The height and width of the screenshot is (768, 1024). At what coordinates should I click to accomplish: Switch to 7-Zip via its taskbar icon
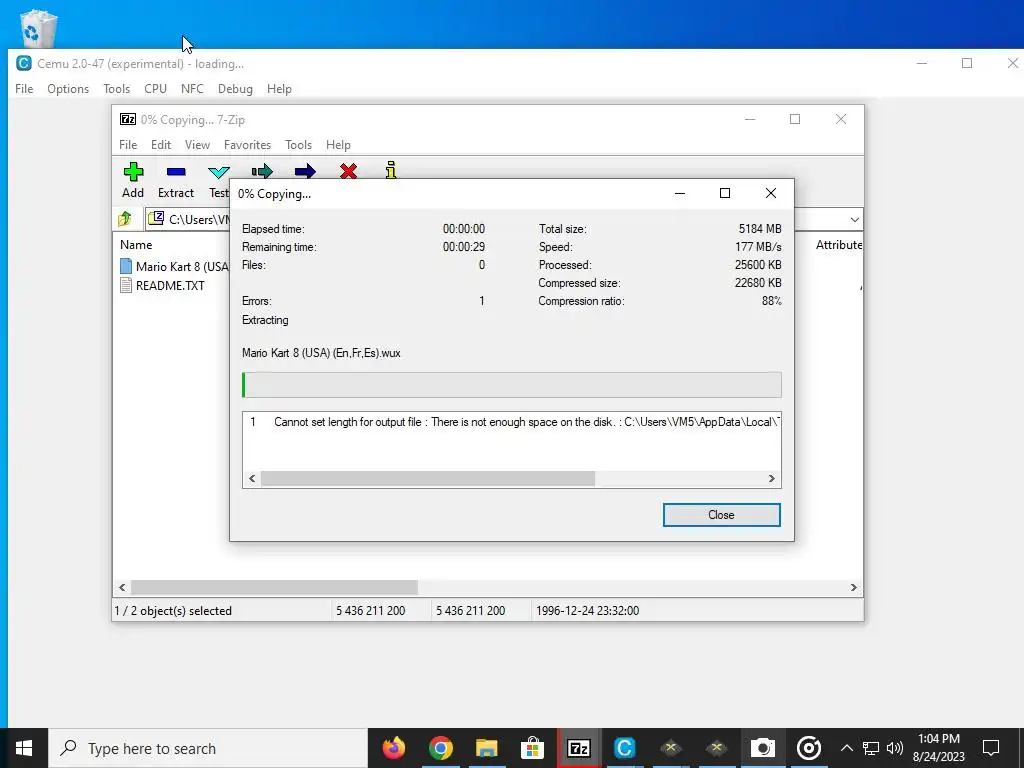(579, 748)
